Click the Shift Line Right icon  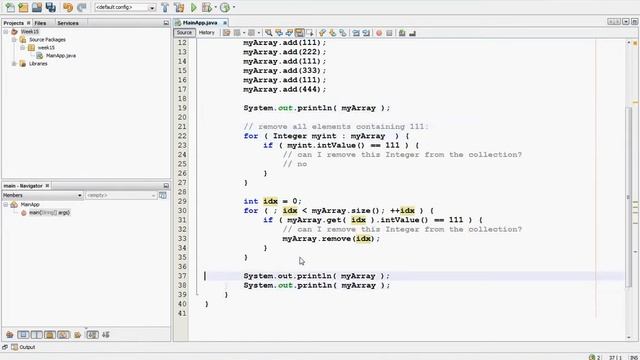[x=366, y=33]
